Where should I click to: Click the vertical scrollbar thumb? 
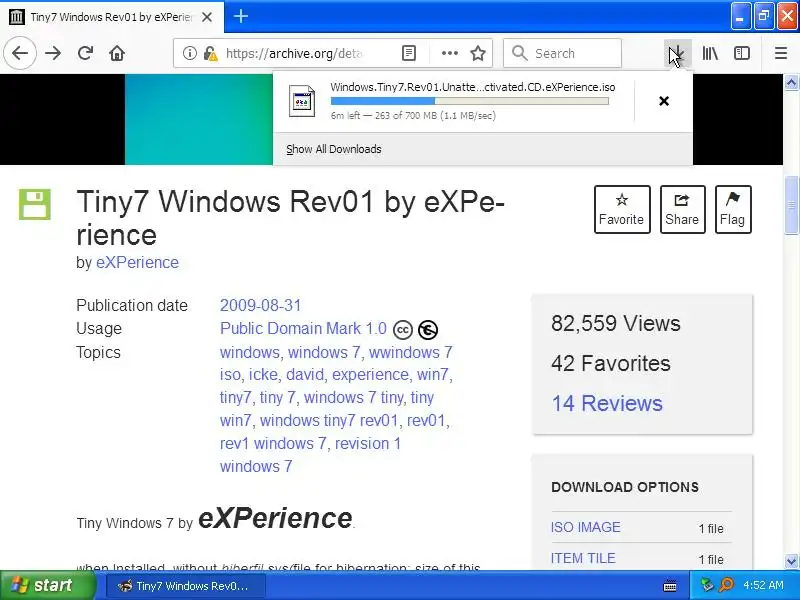tap(791, 204)
